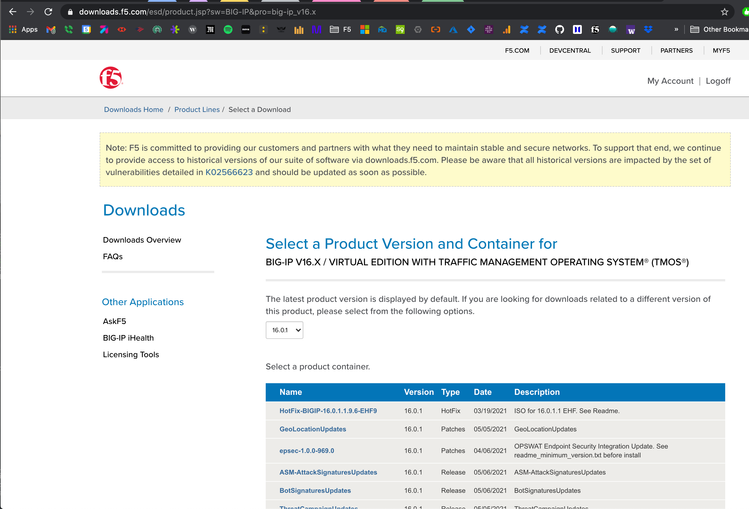The width and height of the screenshot is (749, 509).
Task: Click the browser address bar URL
Action: [200, 12]
